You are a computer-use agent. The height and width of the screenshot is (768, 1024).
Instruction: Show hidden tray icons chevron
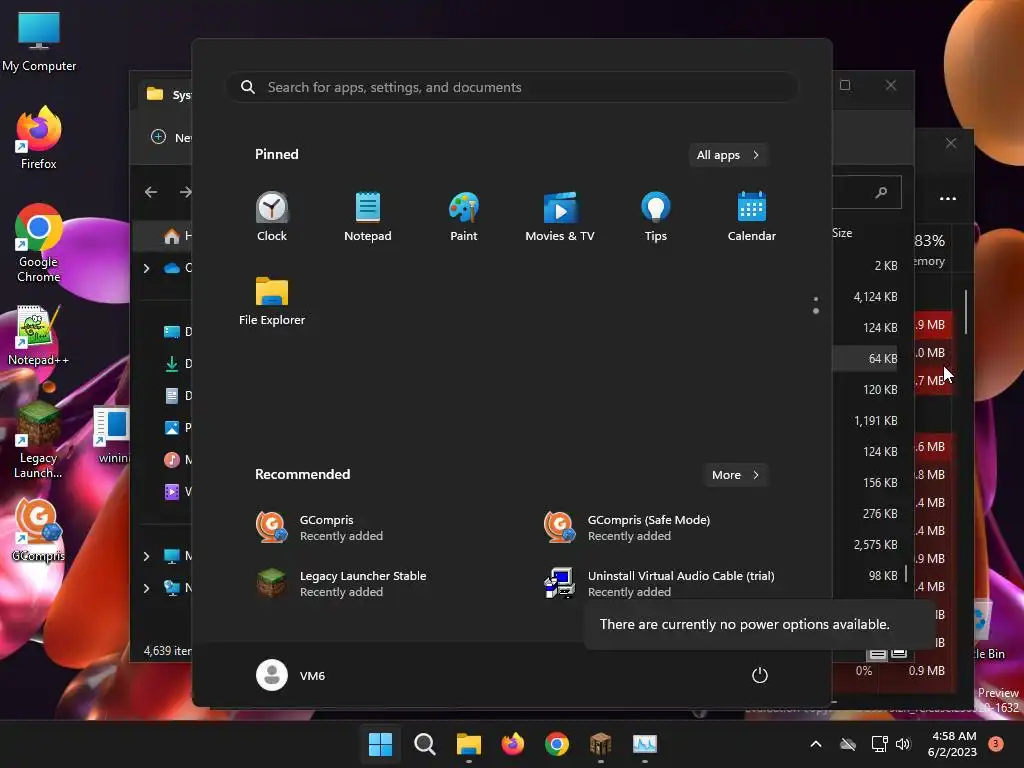coord(816,744)
